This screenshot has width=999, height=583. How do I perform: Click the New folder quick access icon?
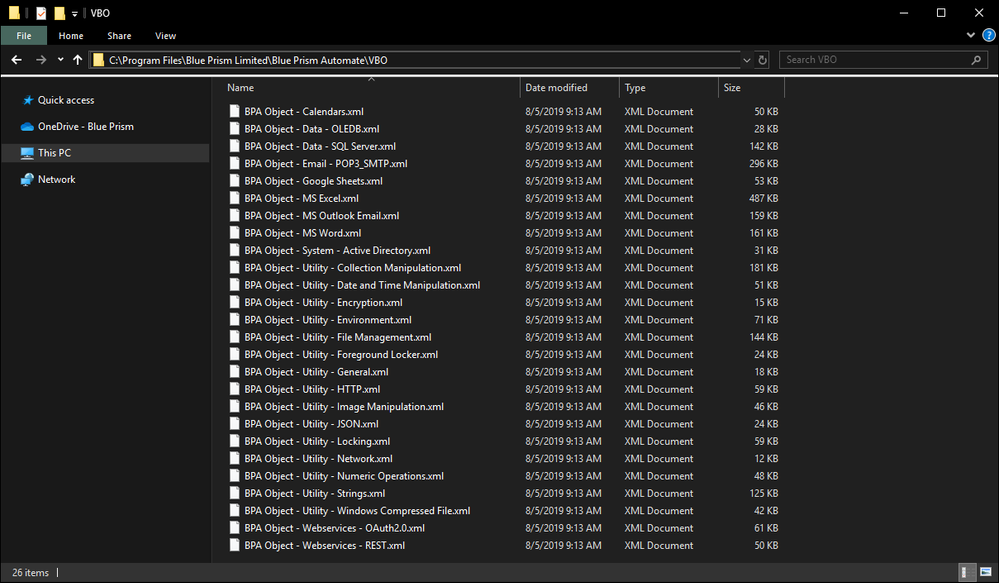(x=59, y=13)
